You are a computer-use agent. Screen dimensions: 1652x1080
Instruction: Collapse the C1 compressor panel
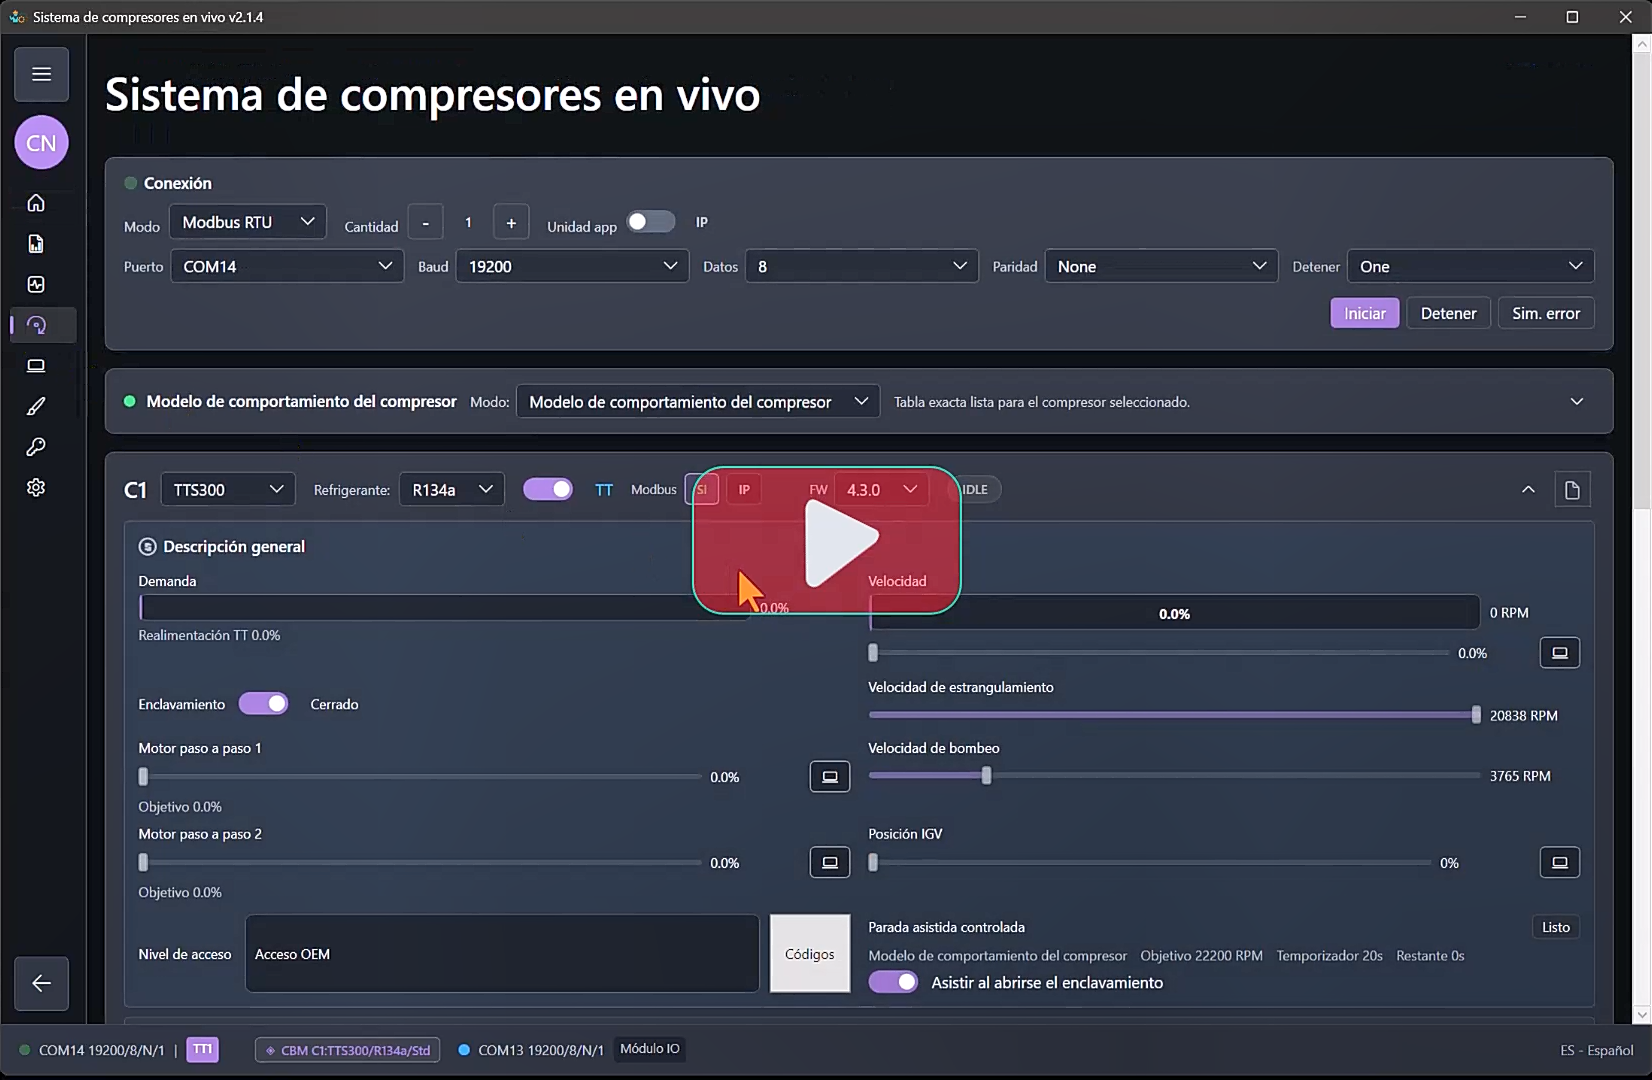[1528, 489]
